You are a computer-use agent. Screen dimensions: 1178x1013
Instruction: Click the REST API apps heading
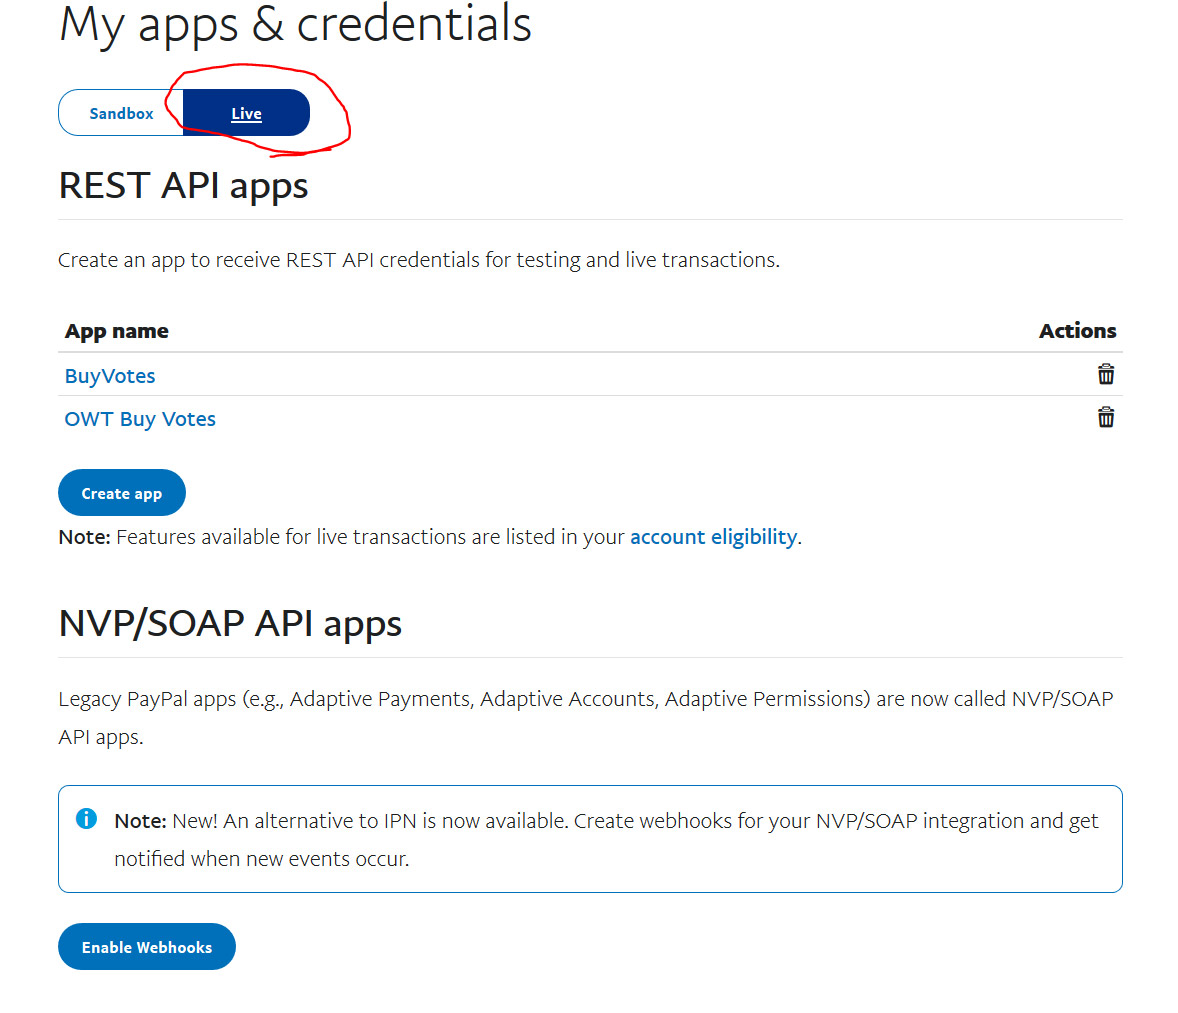pyautogui.click(x=183, y=186)
